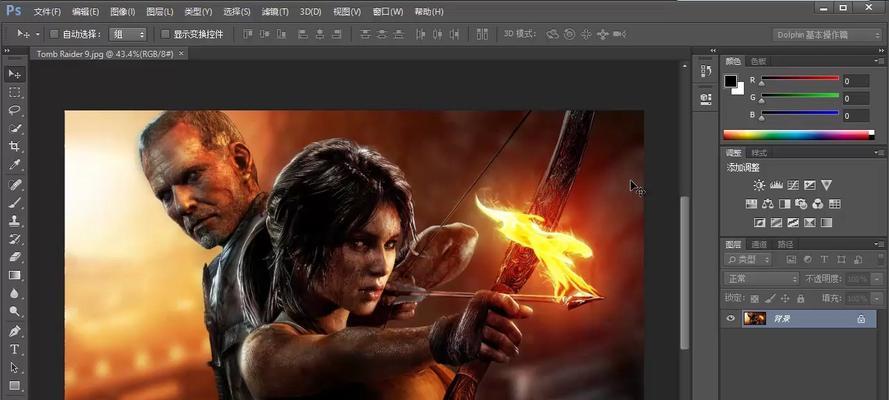Switch to the 通道 channels tab
889x400 pixels.
pyautogui.click(x=759, y=244)
